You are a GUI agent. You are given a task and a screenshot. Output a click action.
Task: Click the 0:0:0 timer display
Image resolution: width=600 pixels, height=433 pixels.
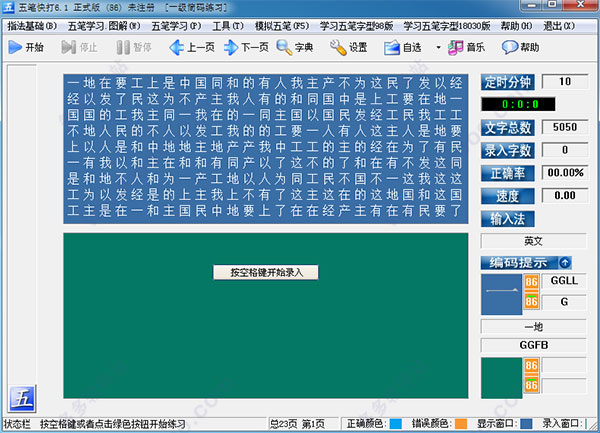click(518, 104)
